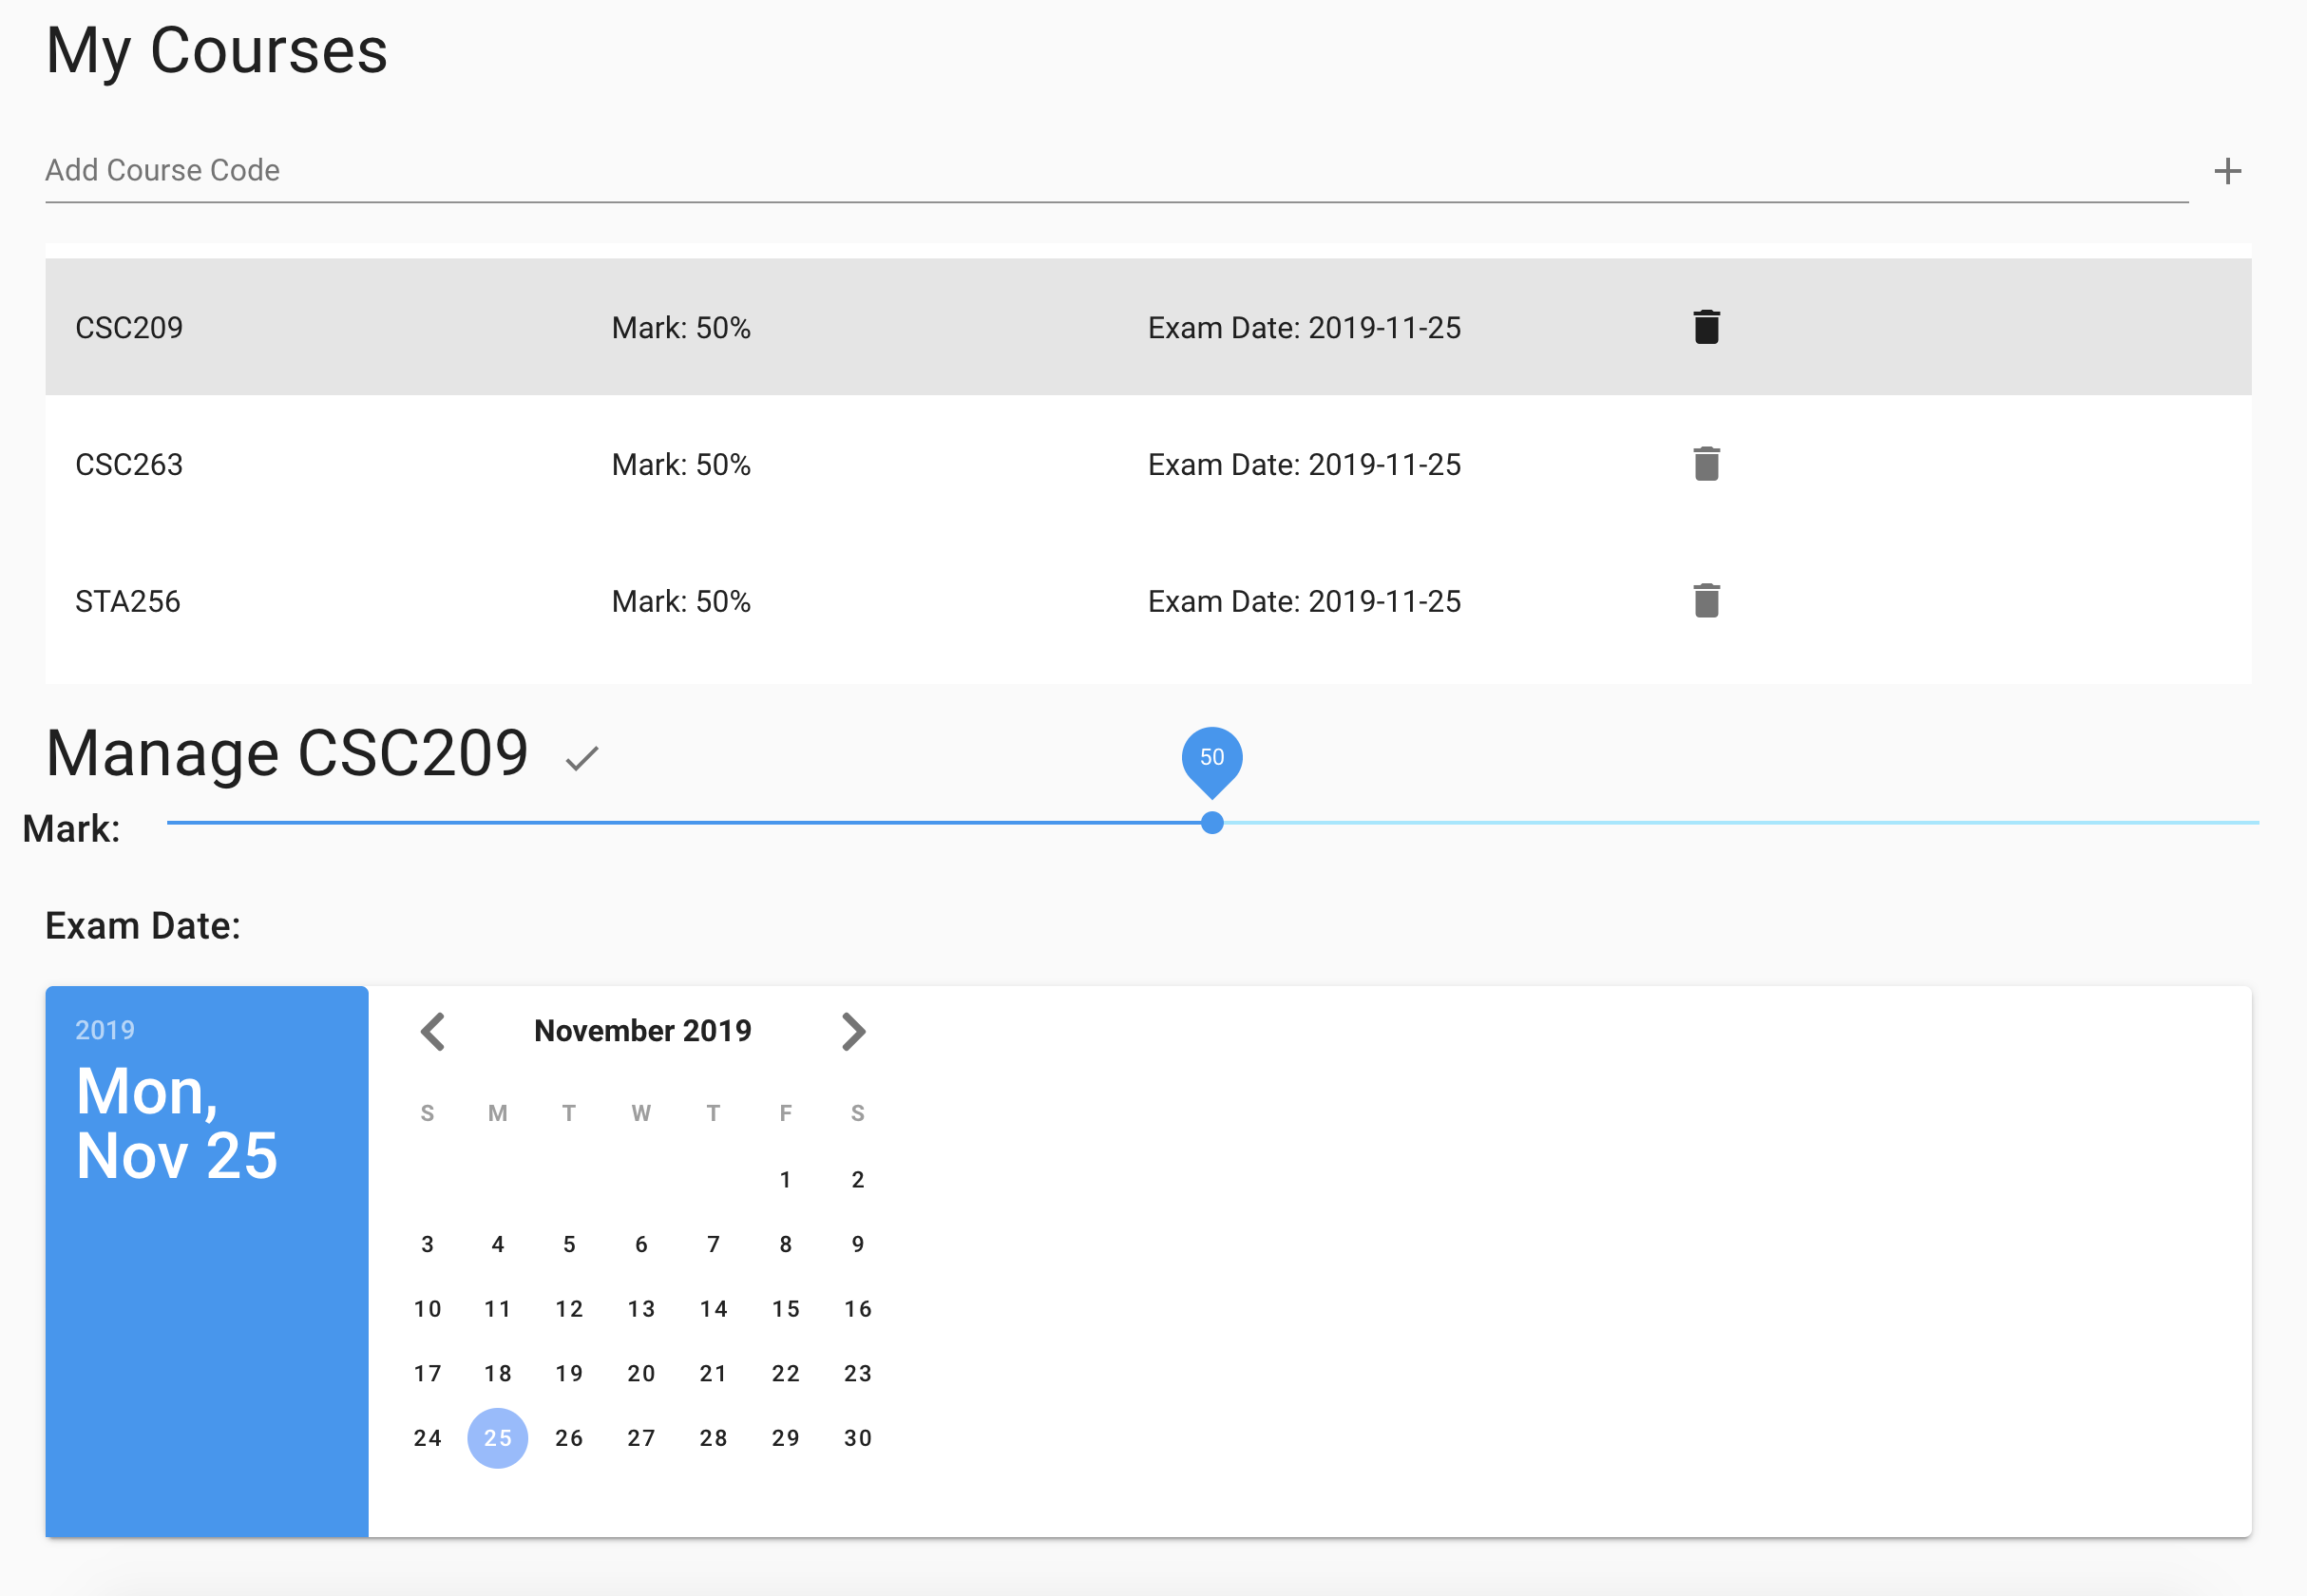Pick November 13 in the calendar

[641, 1309]
